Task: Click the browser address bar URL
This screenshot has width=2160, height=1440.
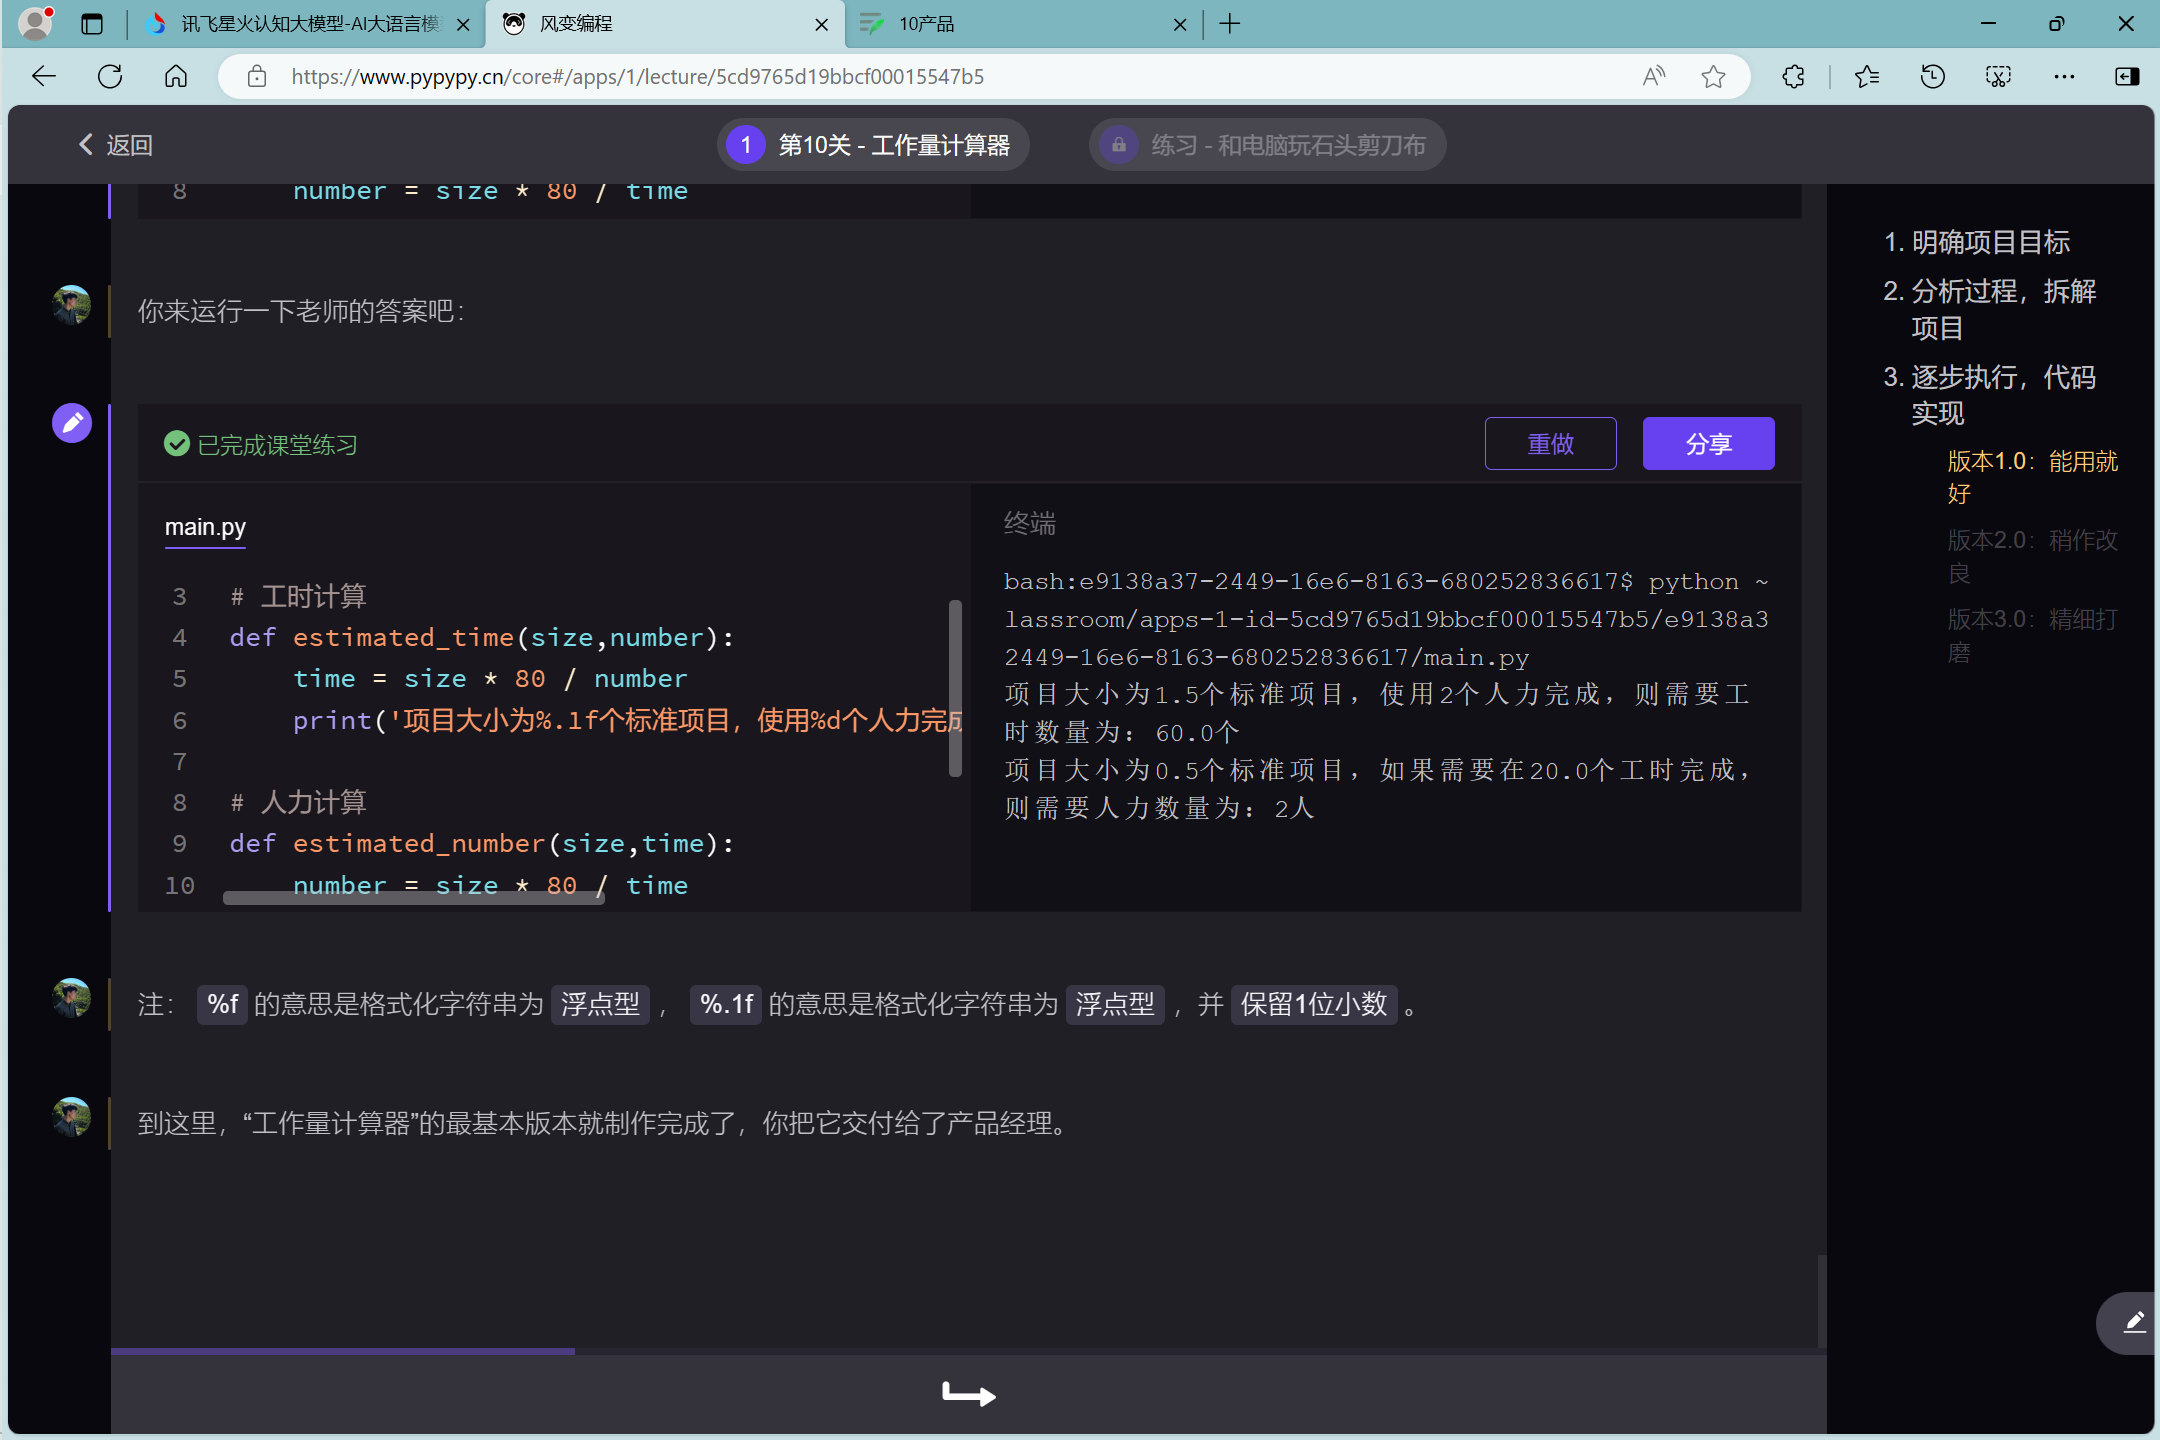Action: tap(638, 77)
